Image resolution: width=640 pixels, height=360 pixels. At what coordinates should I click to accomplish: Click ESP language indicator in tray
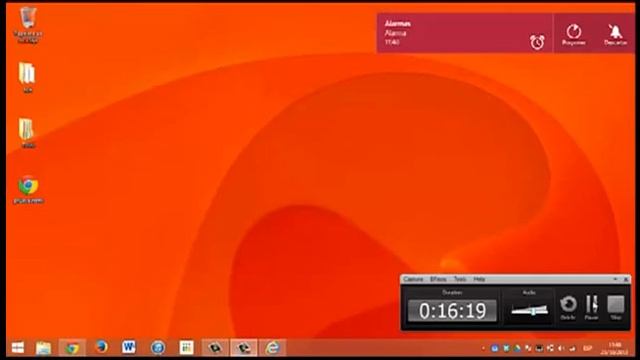pyautogui.click(x=587, y=348)
